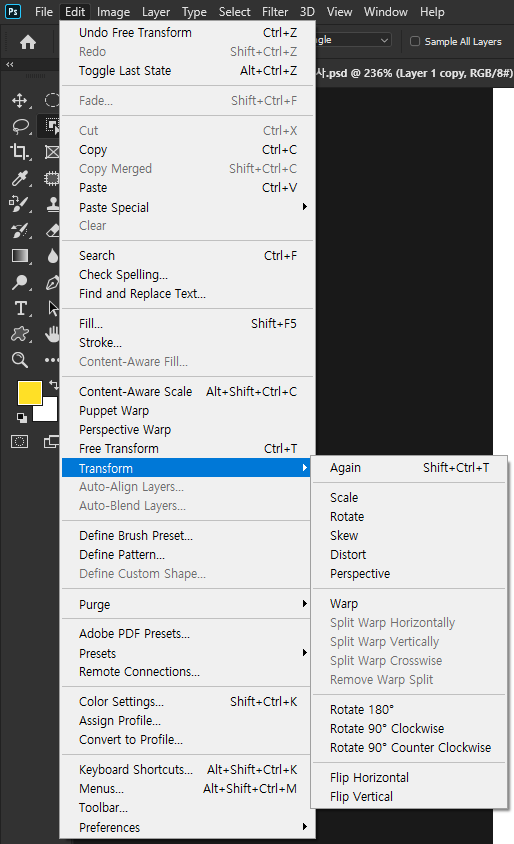Change the screen mode
The height and width of the screenshot is (844, 514).
[x=52, y=442]
